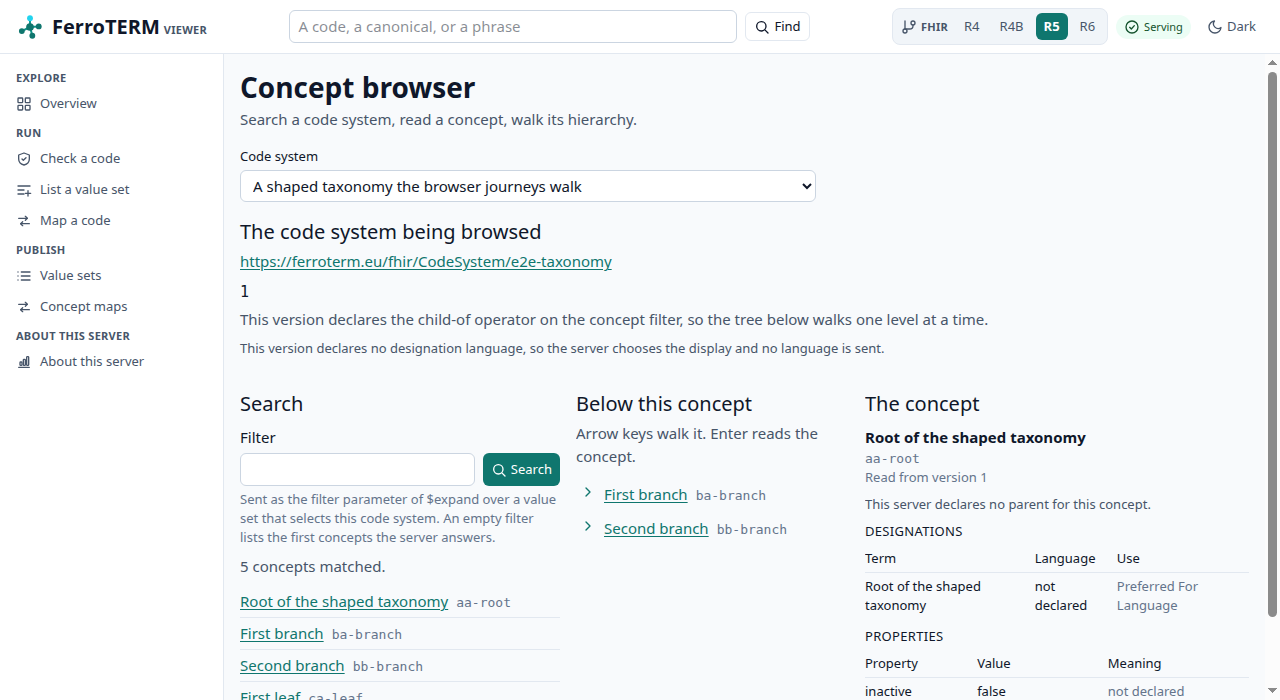Screen dimensions: 1280x700
Task: Click the Map a code arrows icon
Action: 24,221
